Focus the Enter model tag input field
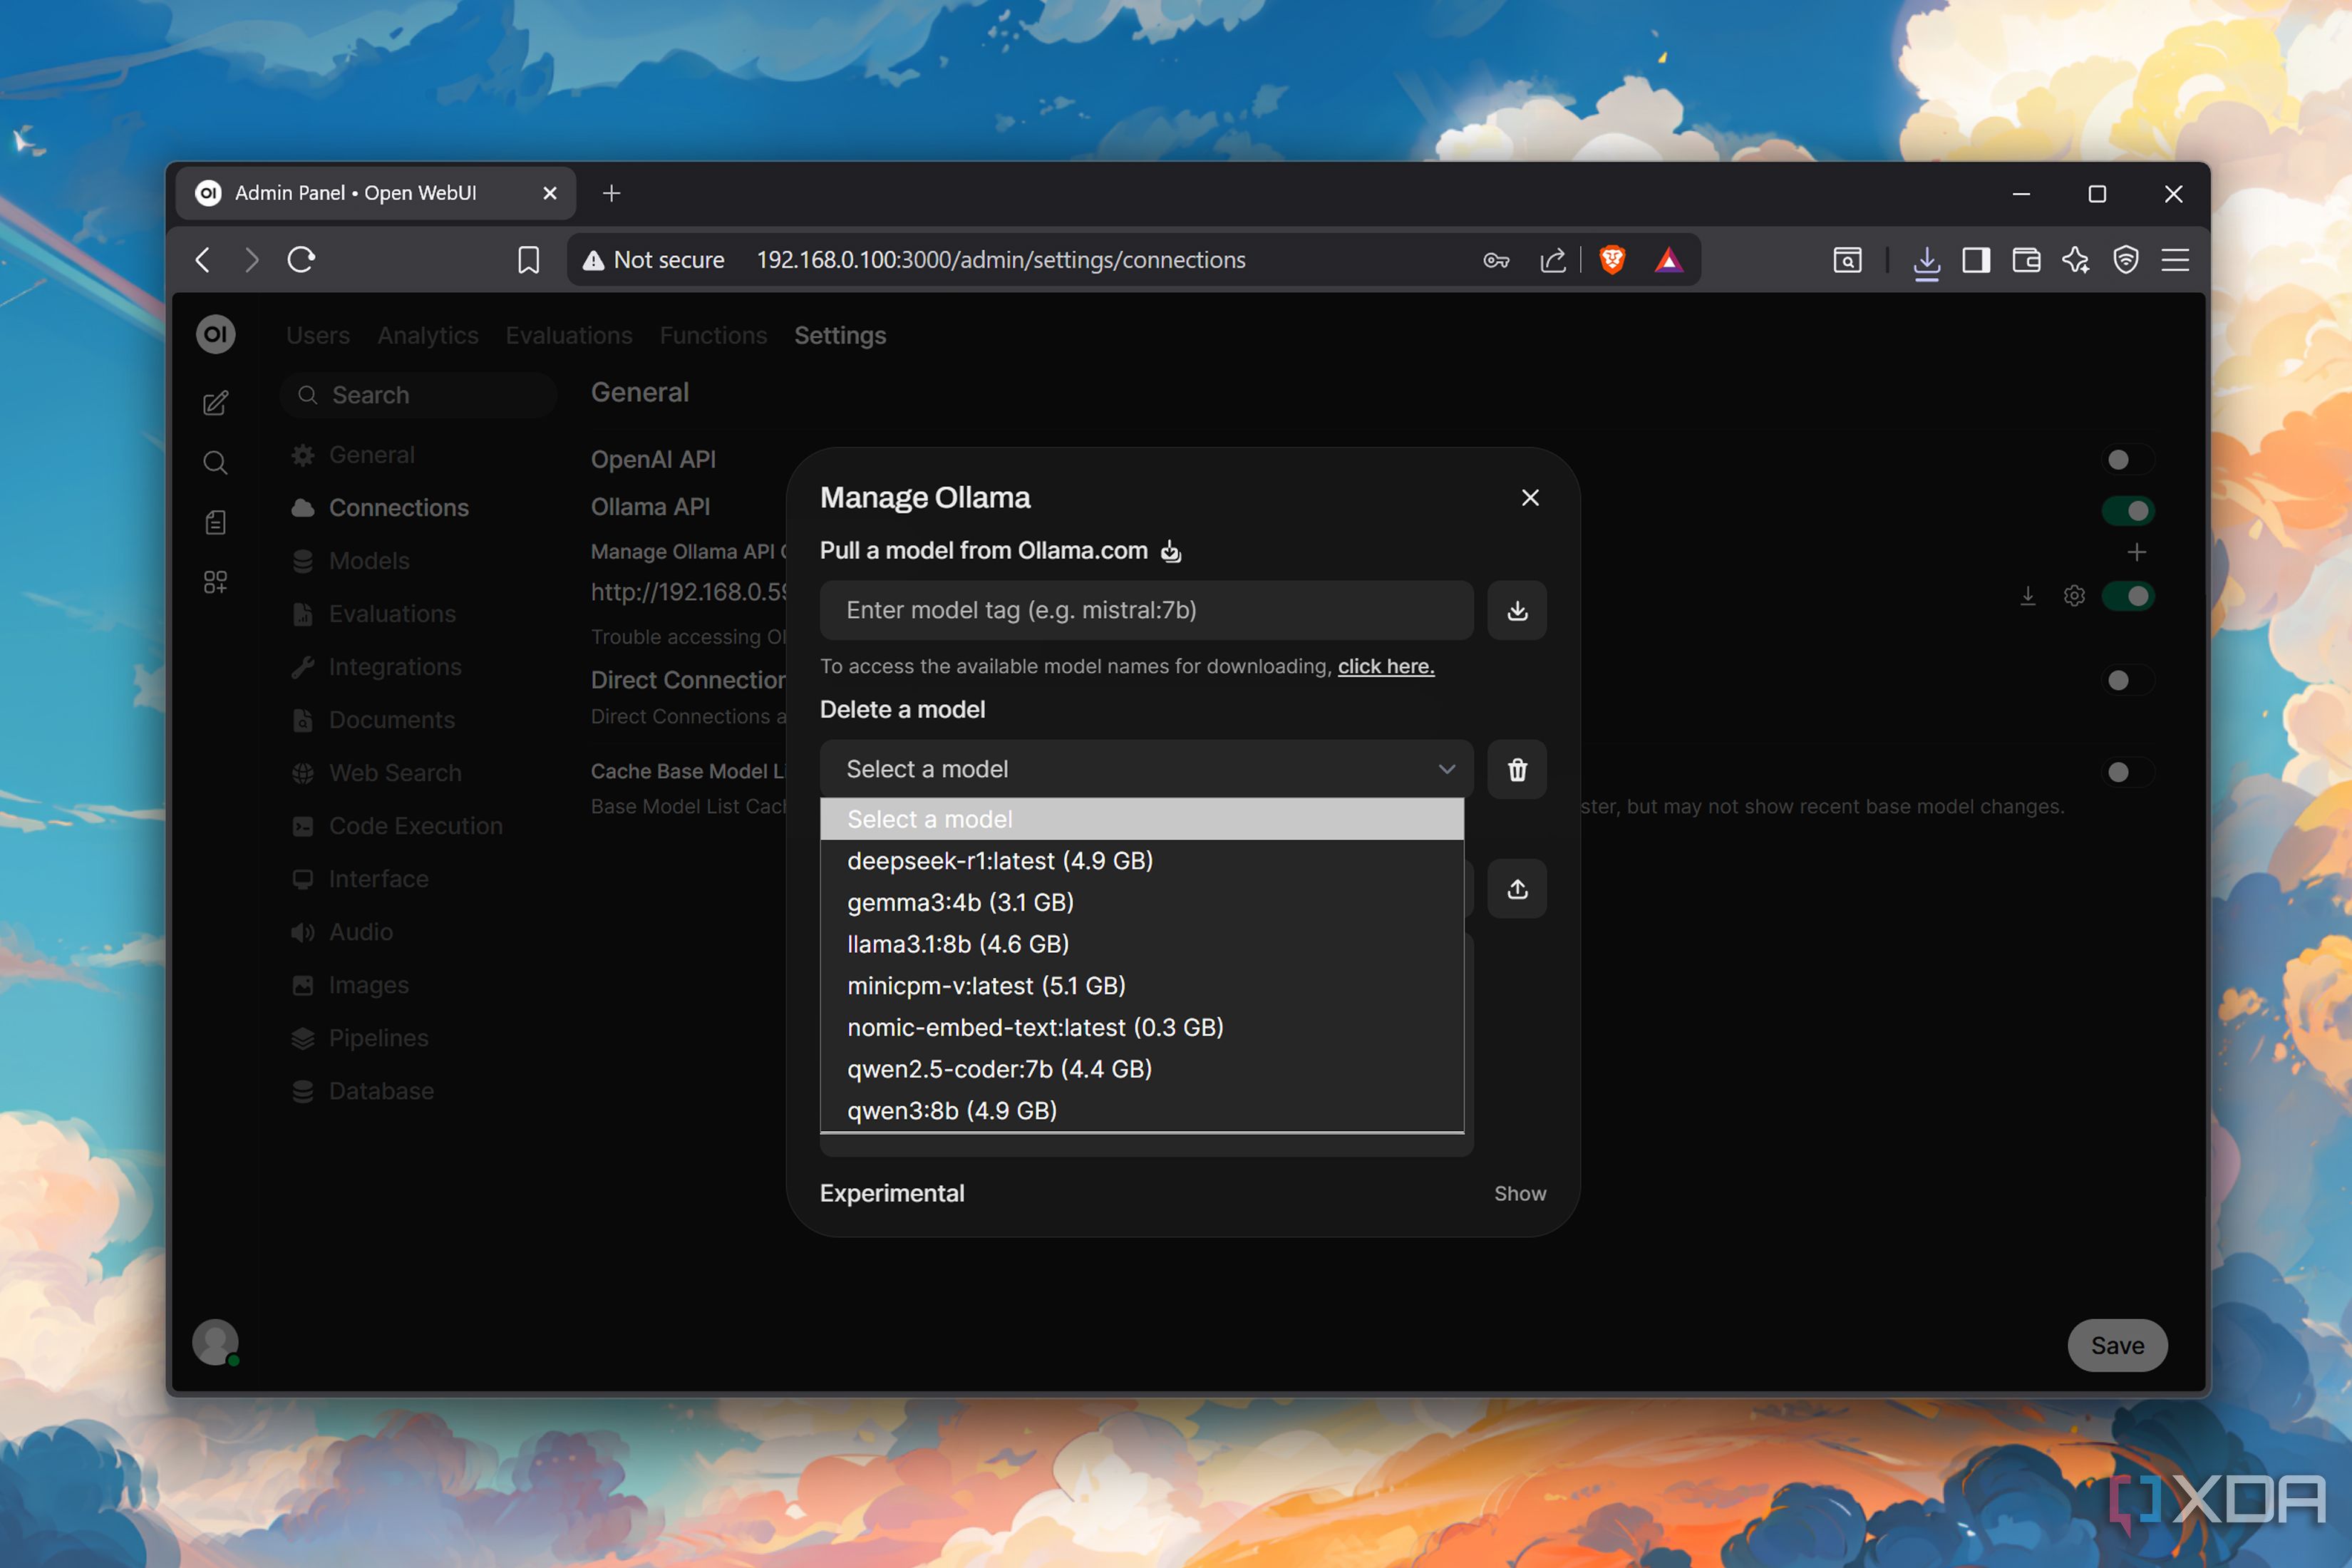Screen dimensions: 2352x1568 1146,610
